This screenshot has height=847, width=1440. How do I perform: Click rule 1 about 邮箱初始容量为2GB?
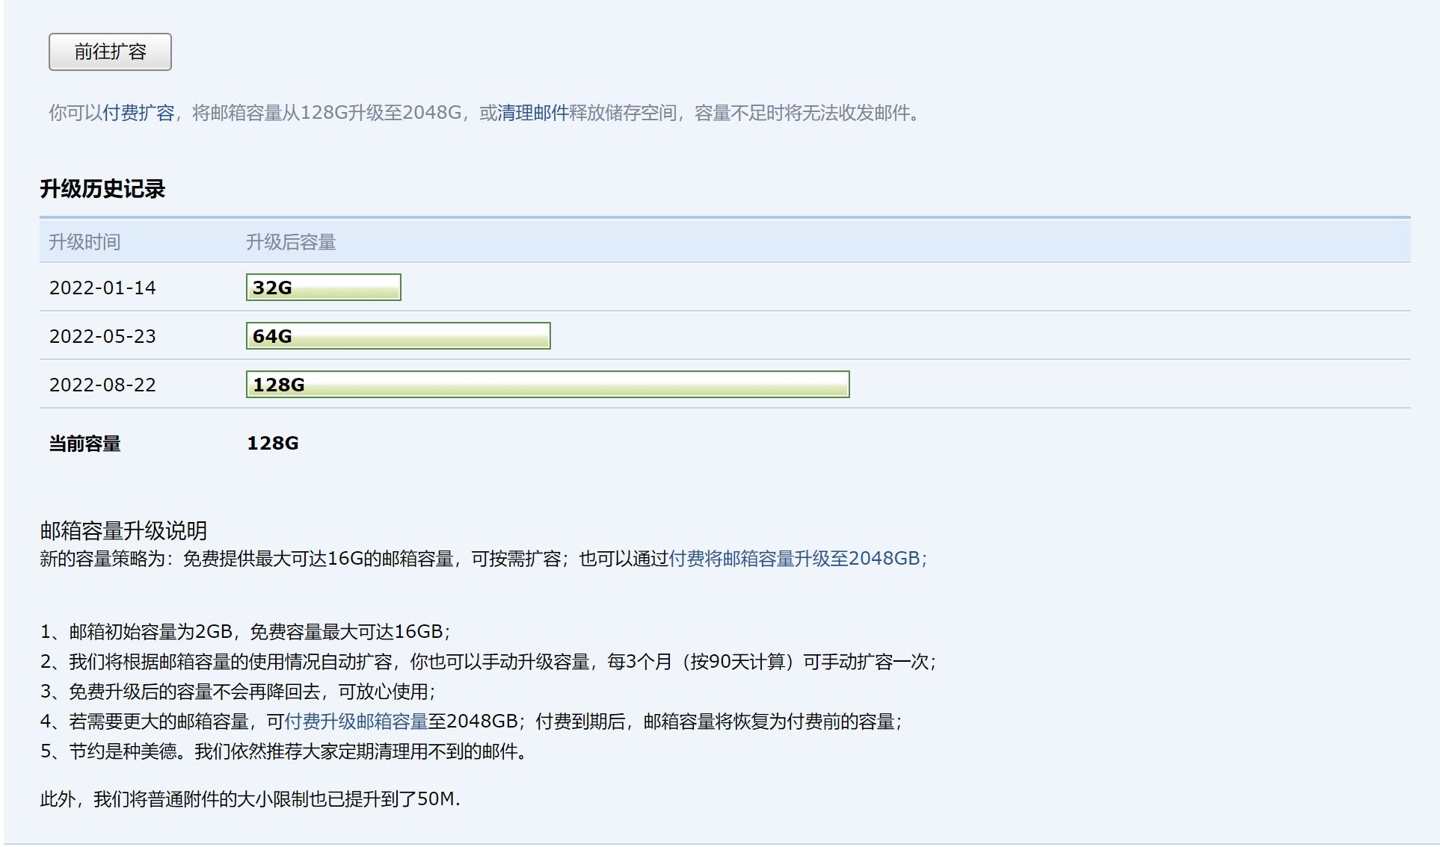(x=245, y=632)
